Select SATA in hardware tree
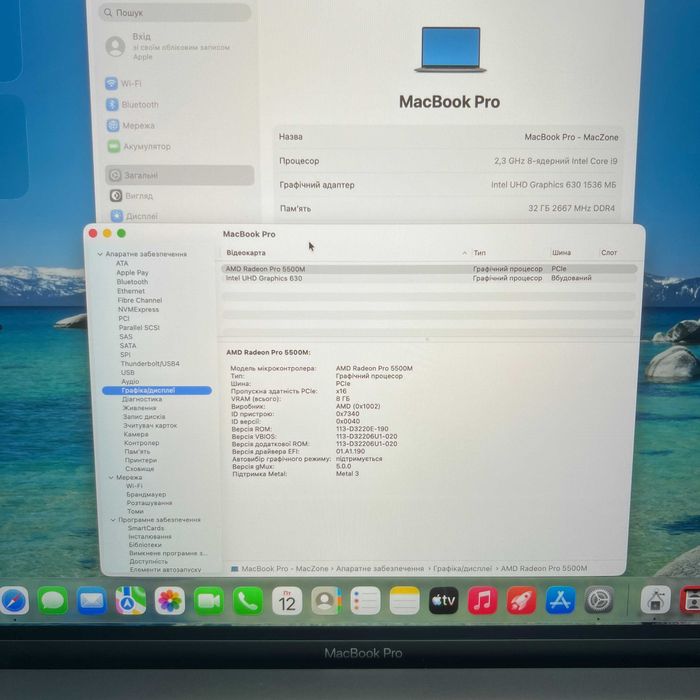This screenshot has height=700, width=700. coord(128,346)
